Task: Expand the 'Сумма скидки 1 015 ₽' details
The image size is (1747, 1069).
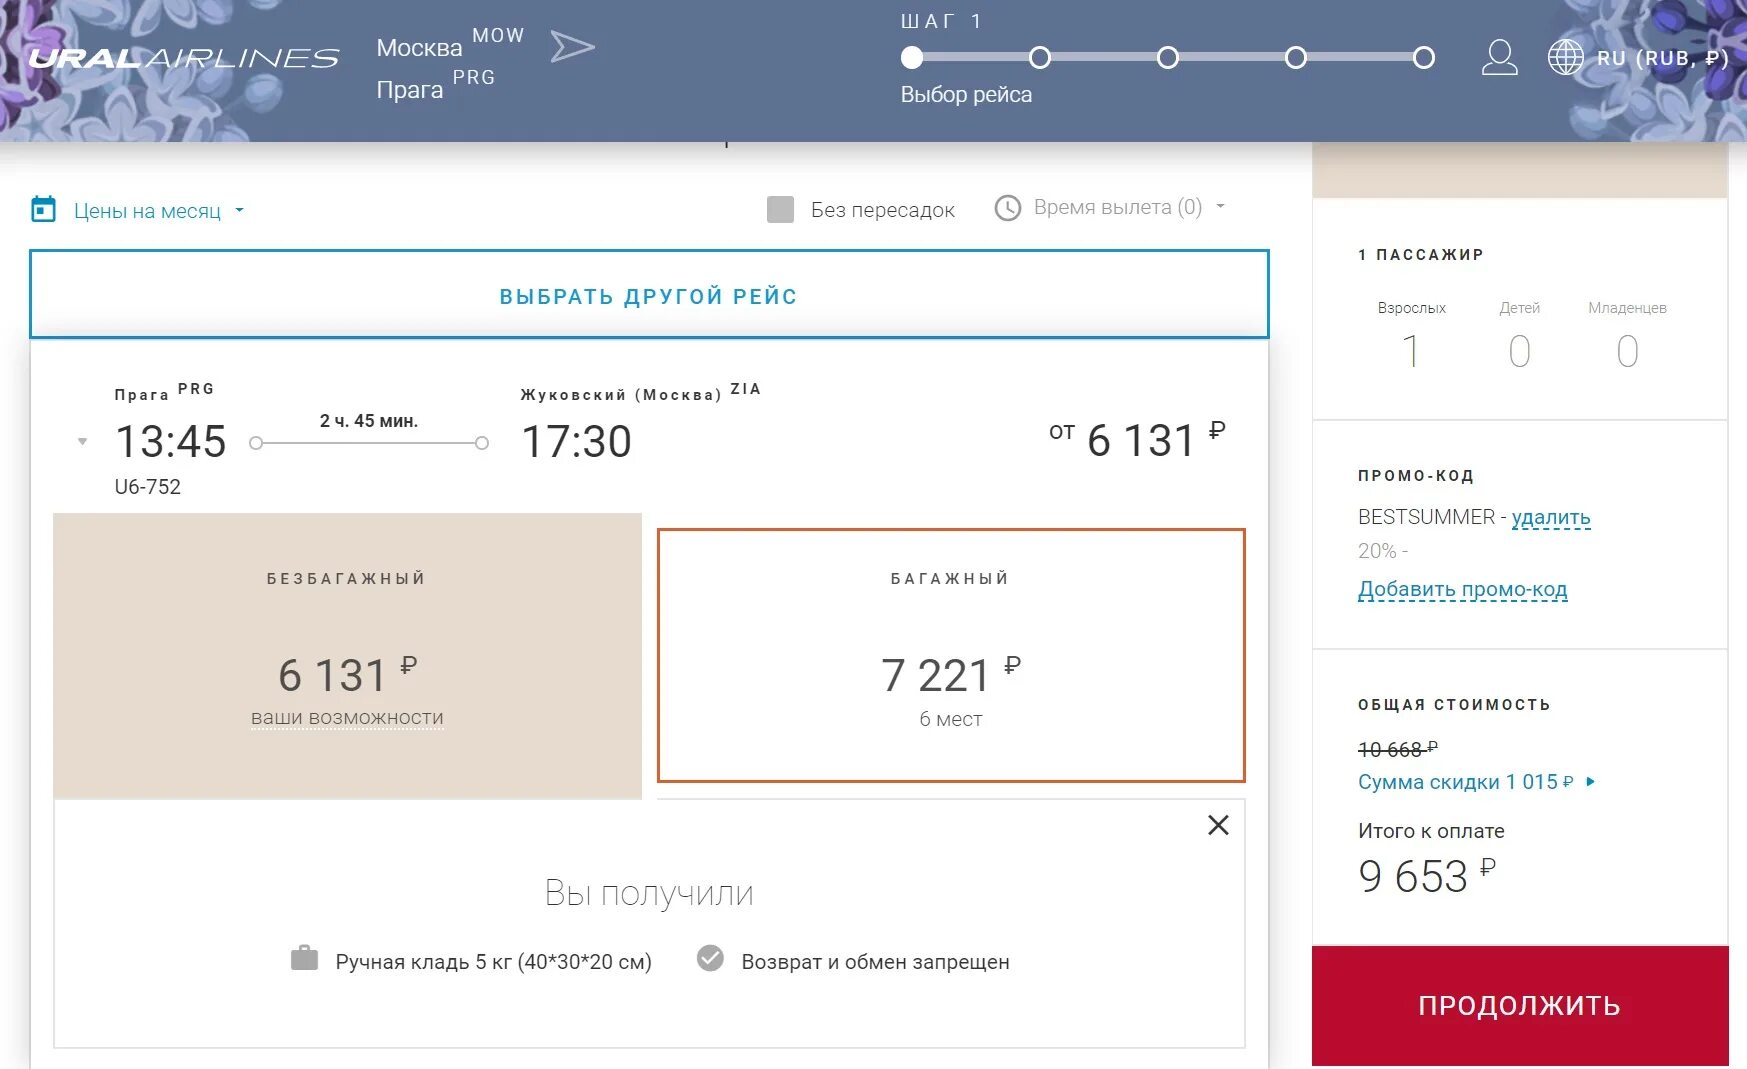Action: tap(1476, 782)
